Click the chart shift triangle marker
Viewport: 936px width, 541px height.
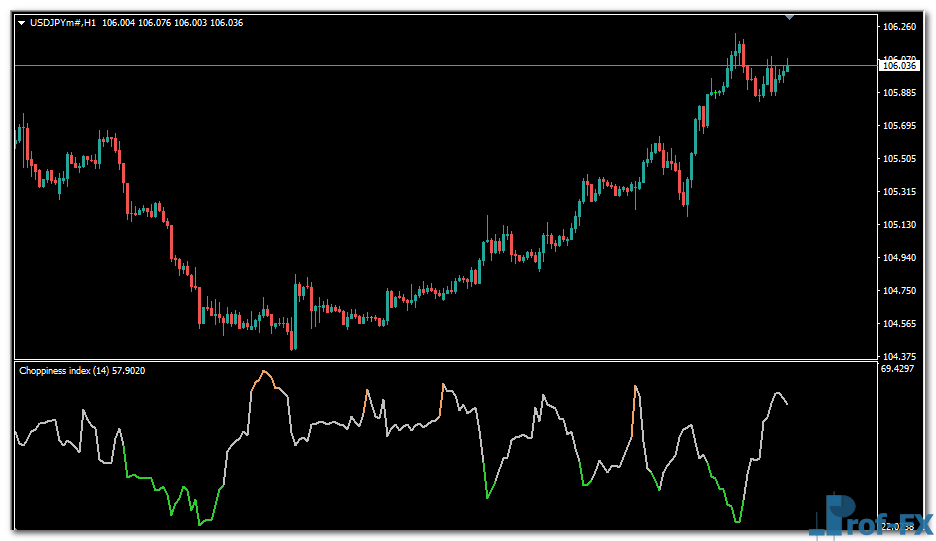tap(790, 17)
